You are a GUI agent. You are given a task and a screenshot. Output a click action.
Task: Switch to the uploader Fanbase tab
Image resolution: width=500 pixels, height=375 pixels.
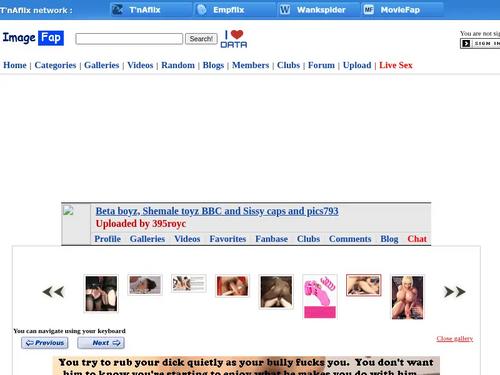(271, 239)
